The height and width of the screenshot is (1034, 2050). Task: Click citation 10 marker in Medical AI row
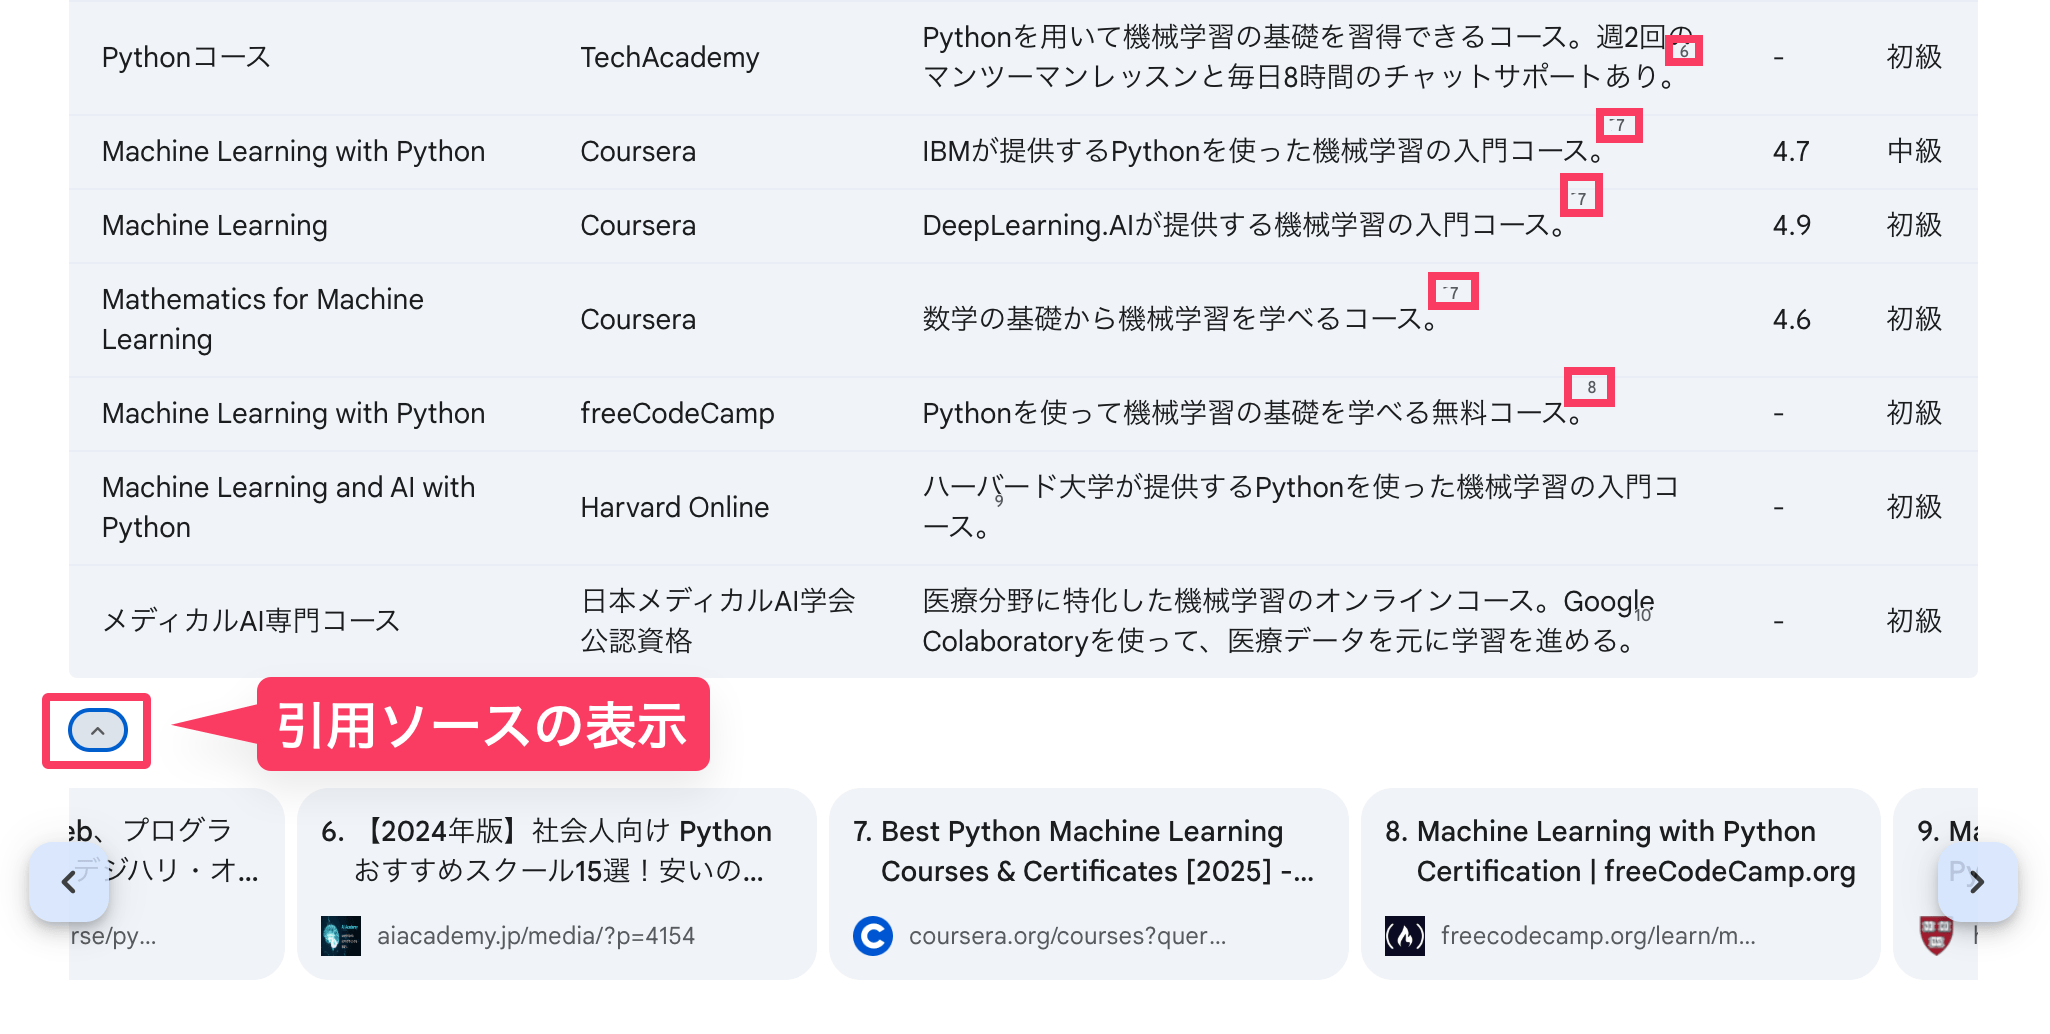1643,616
